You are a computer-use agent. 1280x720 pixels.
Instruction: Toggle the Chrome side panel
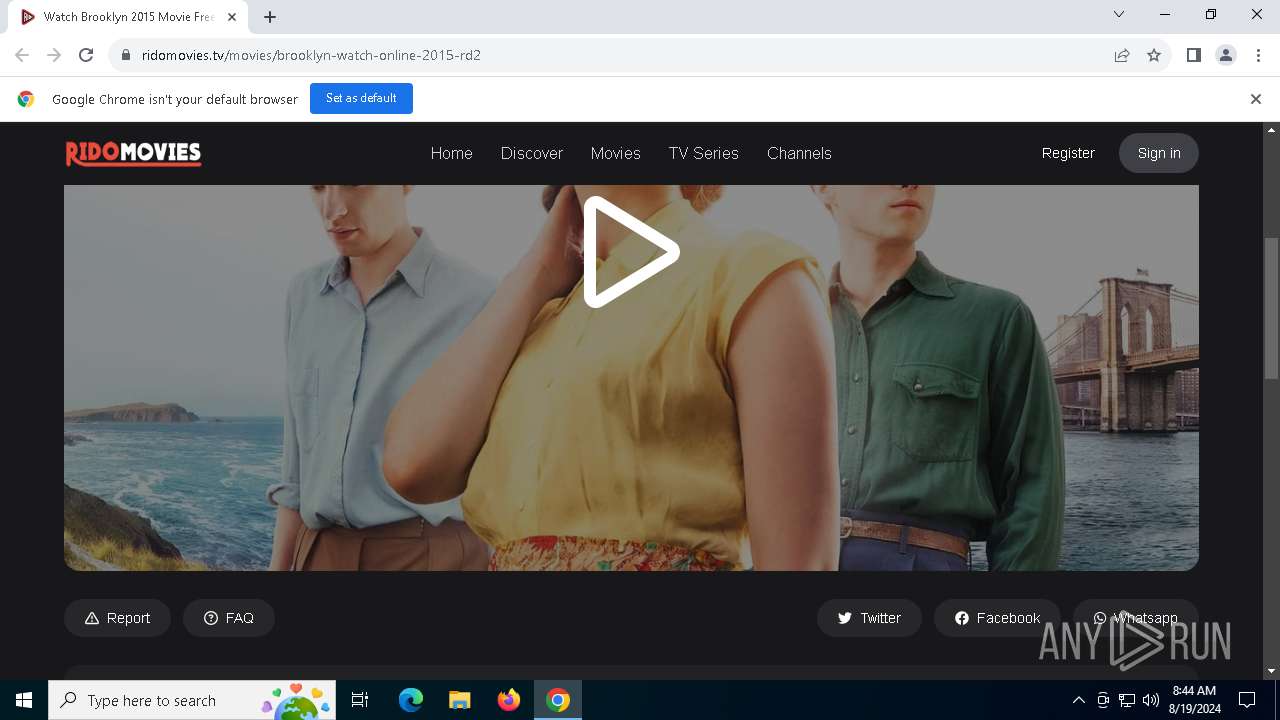coord(1193,55)
